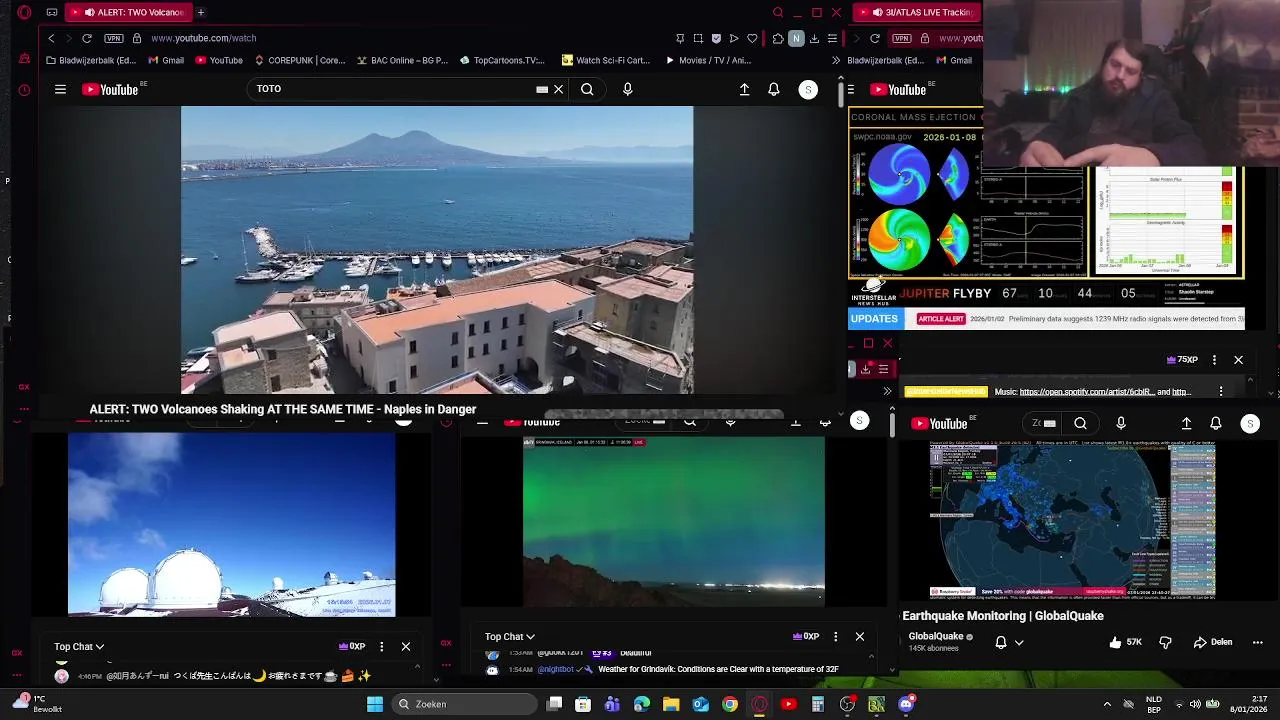
Task: Toggle the VPN badge in main address bar
Action: coord(113,38)
